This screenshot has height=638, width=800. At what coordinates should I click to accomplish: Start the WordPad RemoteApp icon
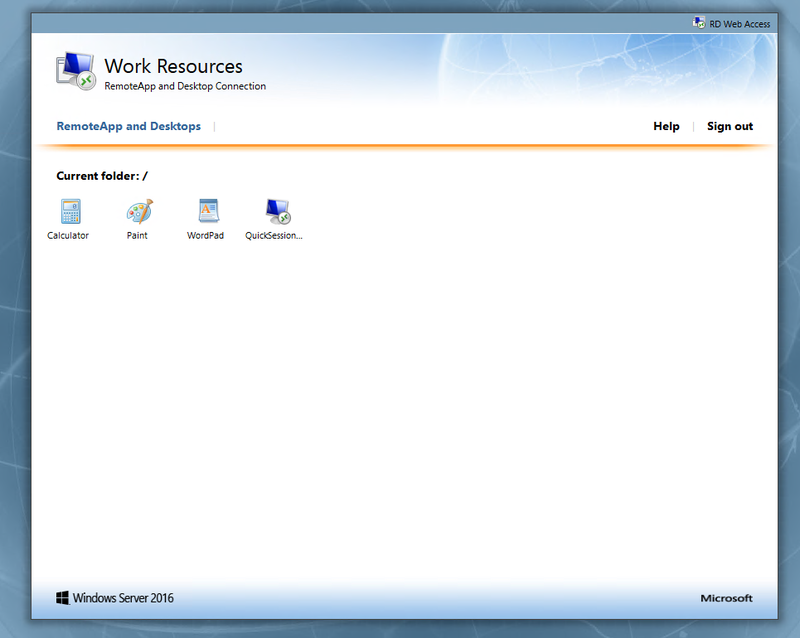(x=206, y=211)
